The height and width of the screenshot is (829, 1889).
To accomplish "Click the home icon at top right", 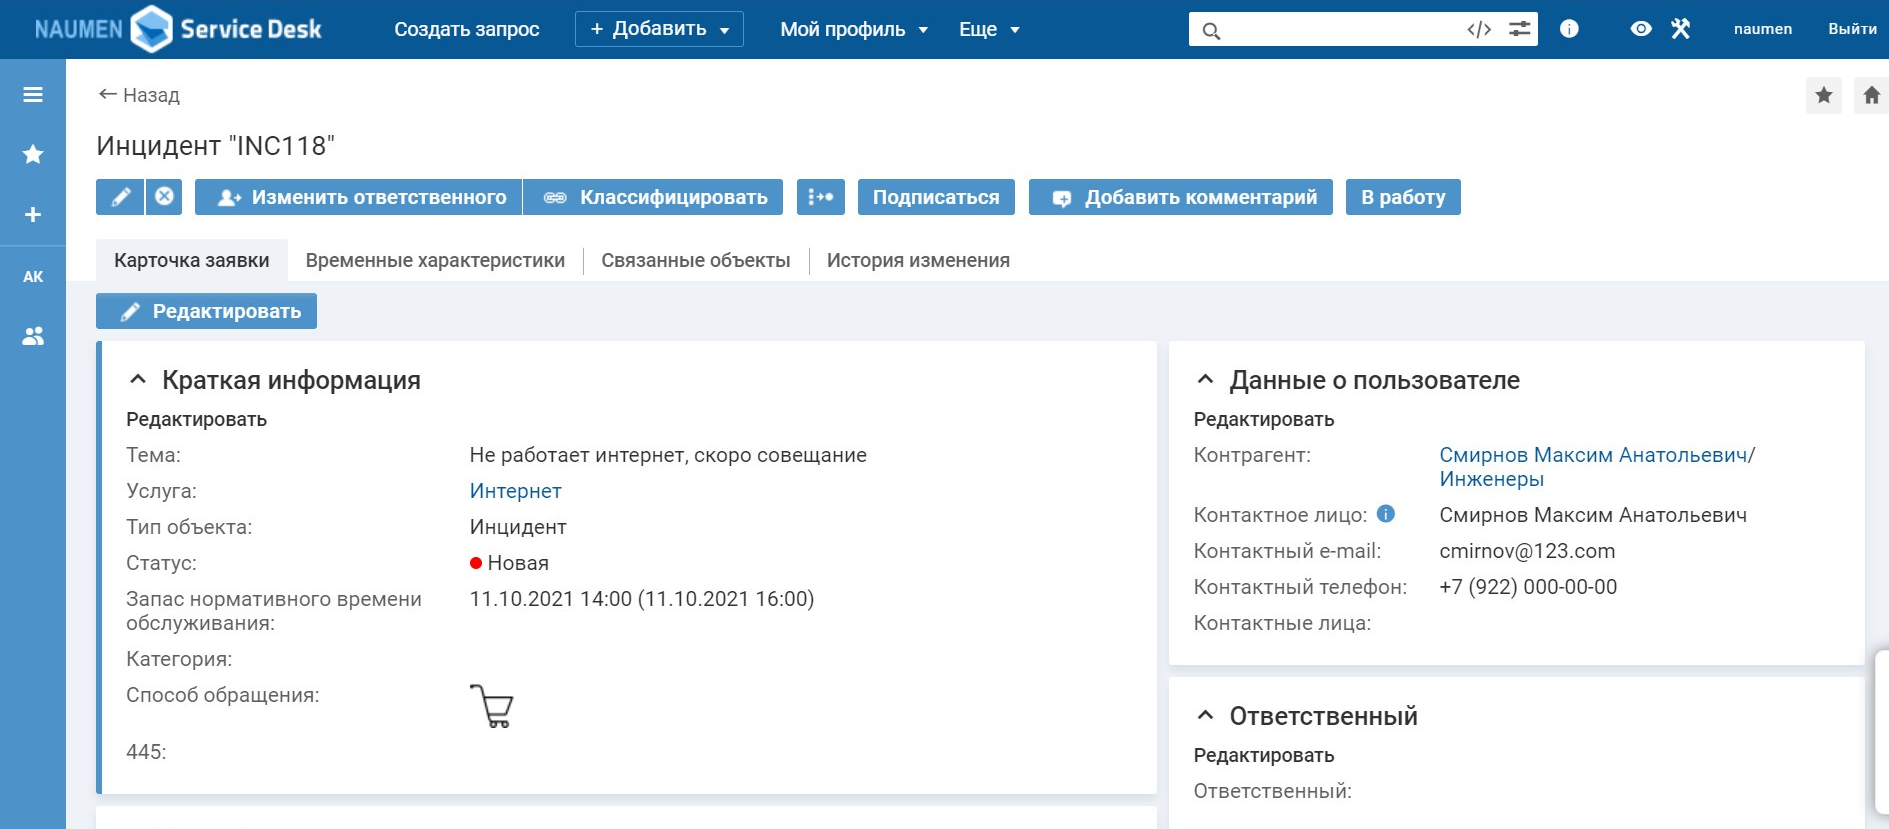I will (1871, 95).
